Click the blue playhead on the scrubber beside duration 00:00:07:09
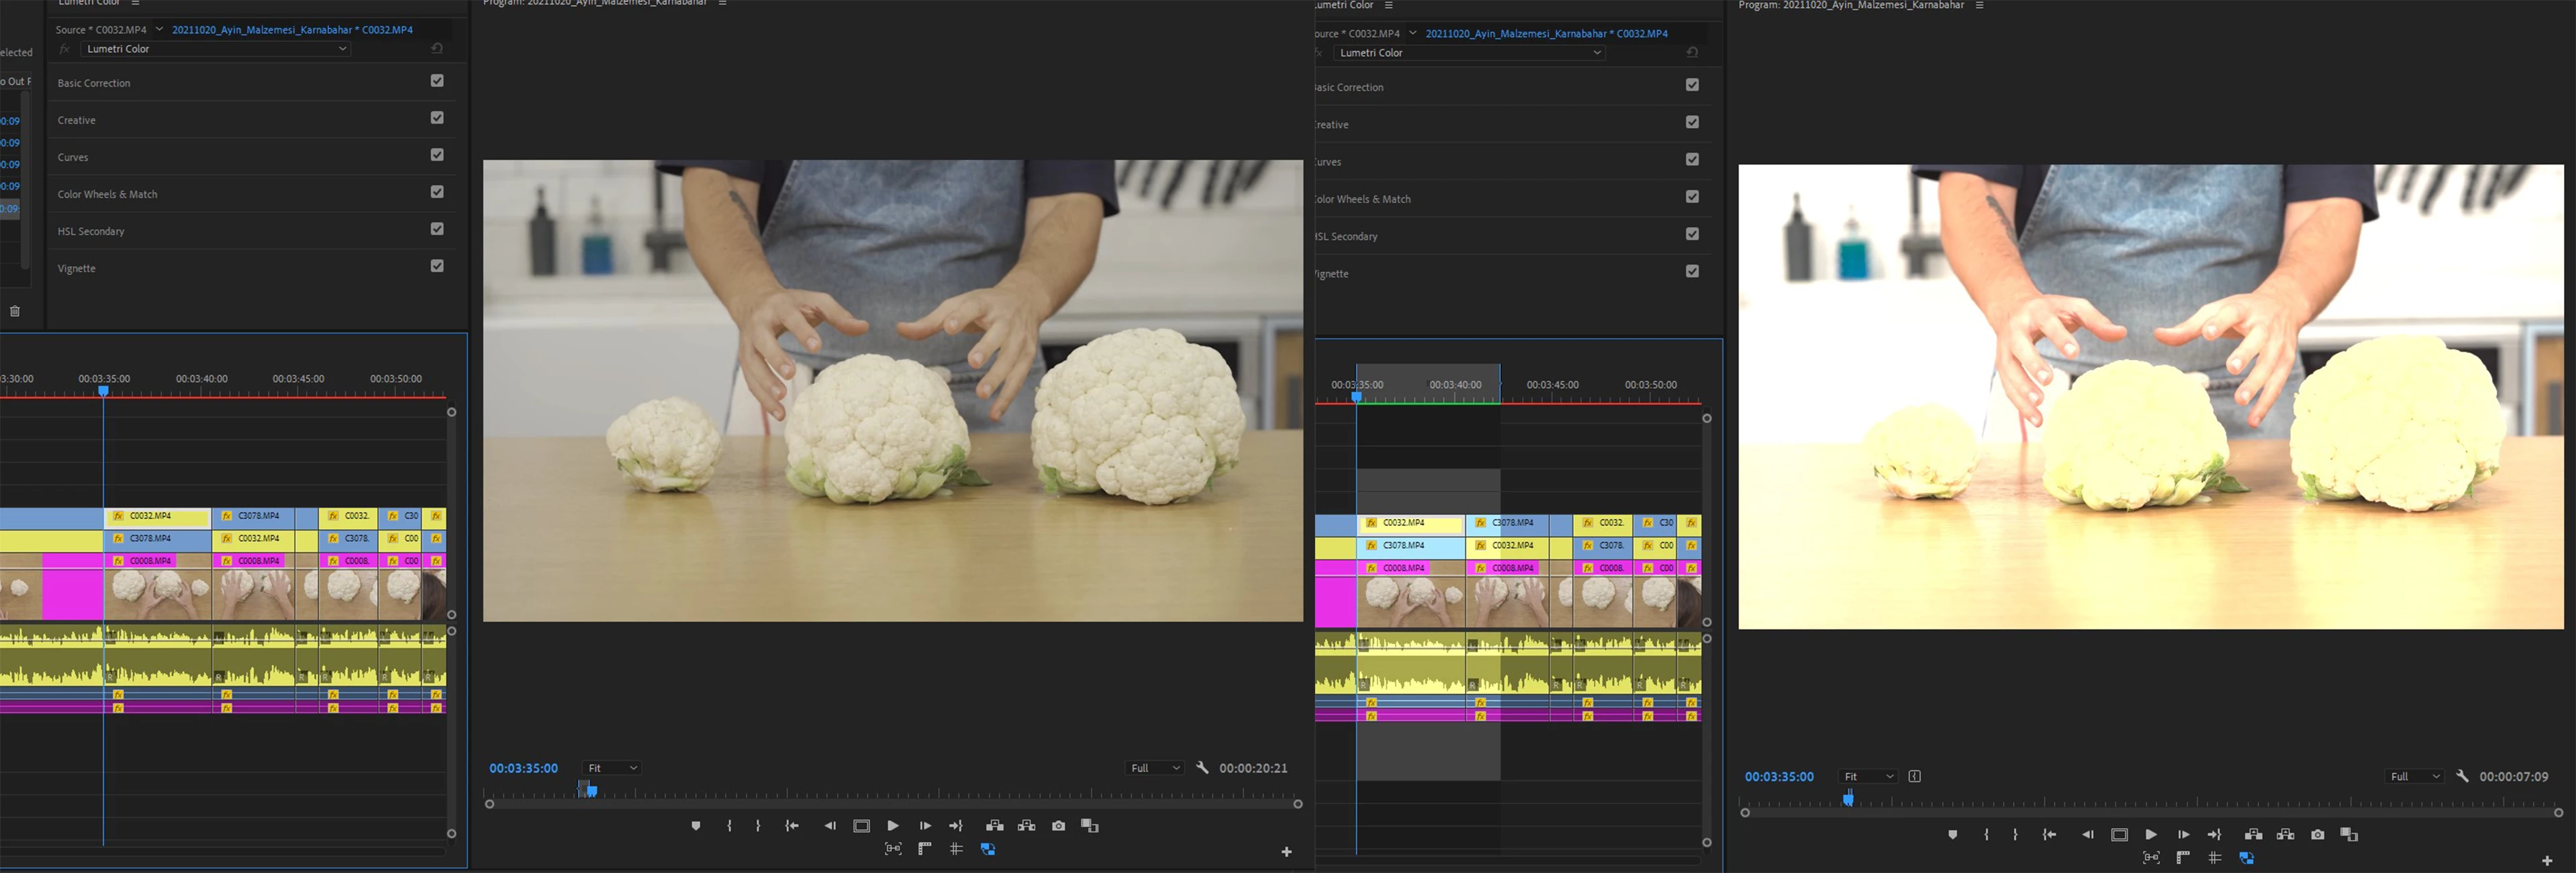 tap(1848, 798)
